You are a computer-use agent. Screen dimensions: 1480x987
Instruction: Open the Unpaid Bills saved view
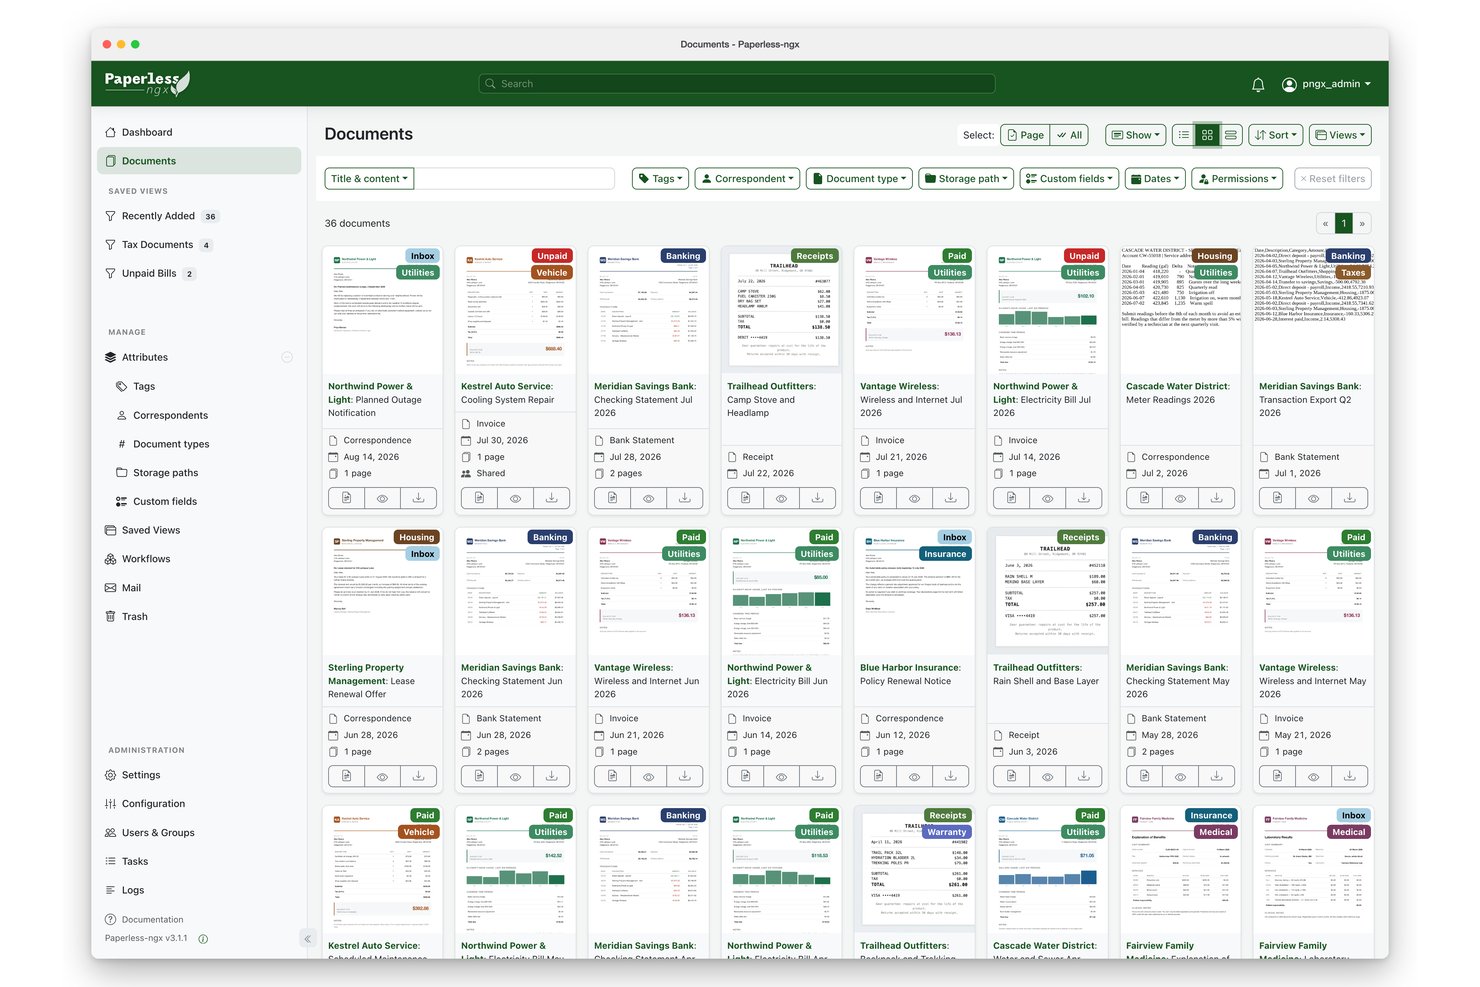(x=199, y=274)
